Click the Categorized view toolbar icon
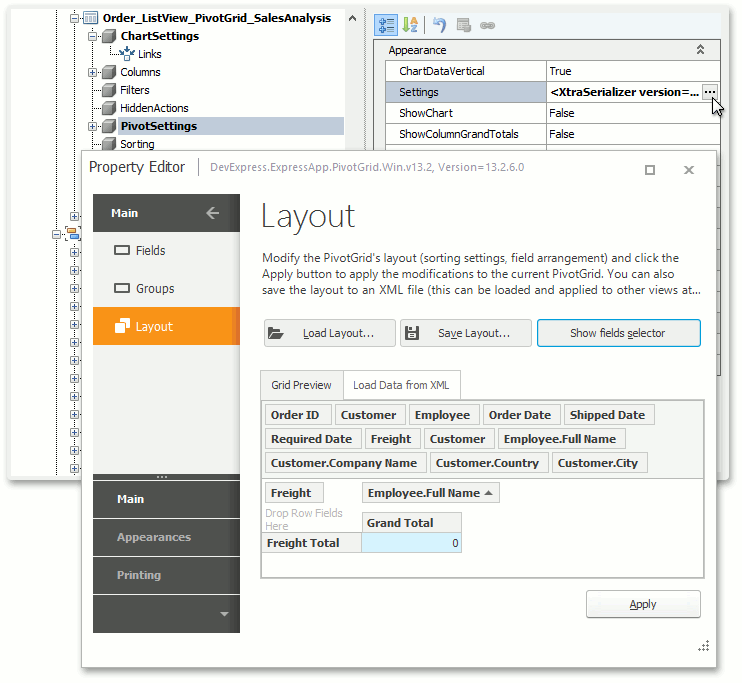The image size is (742, 683). pos(386,25)
